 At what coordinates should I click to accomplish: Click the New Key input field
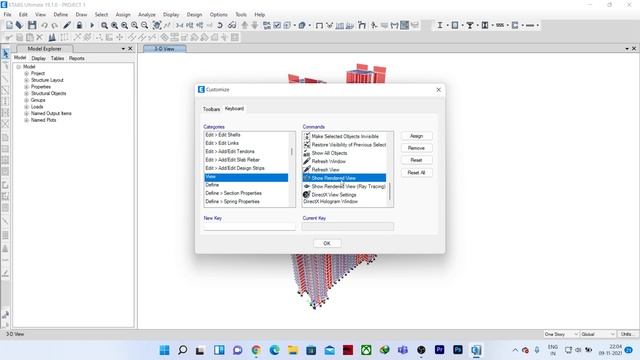[x=249, y=227]
